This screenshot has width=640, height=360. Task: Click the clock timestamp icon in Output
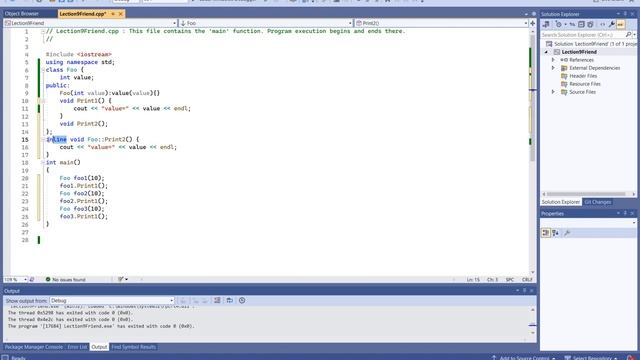tap(242, 301)
